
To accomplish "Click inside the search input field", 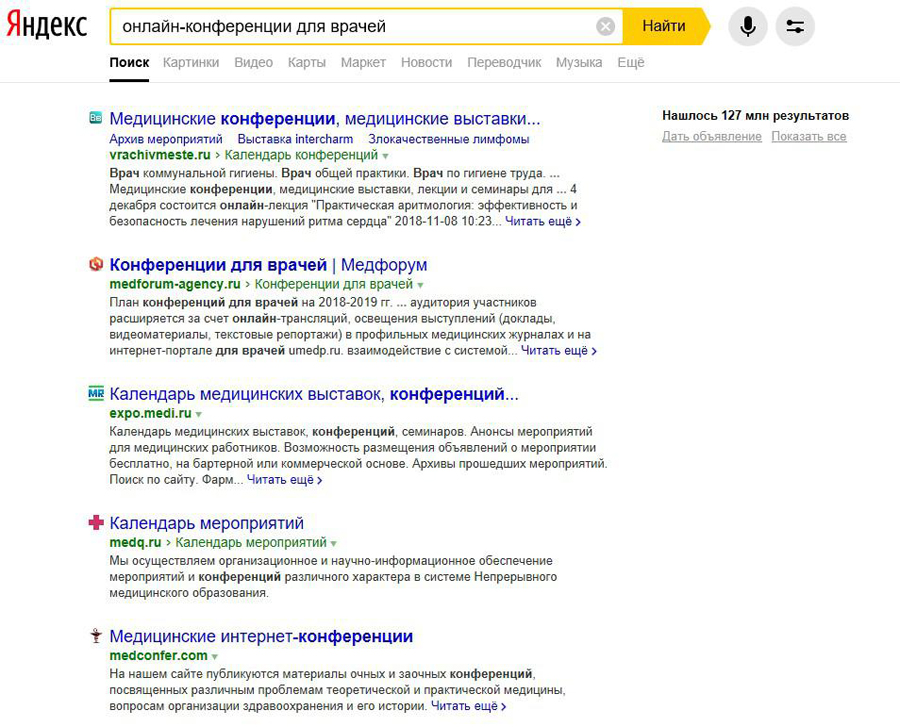I will click(x=350, y=27).
